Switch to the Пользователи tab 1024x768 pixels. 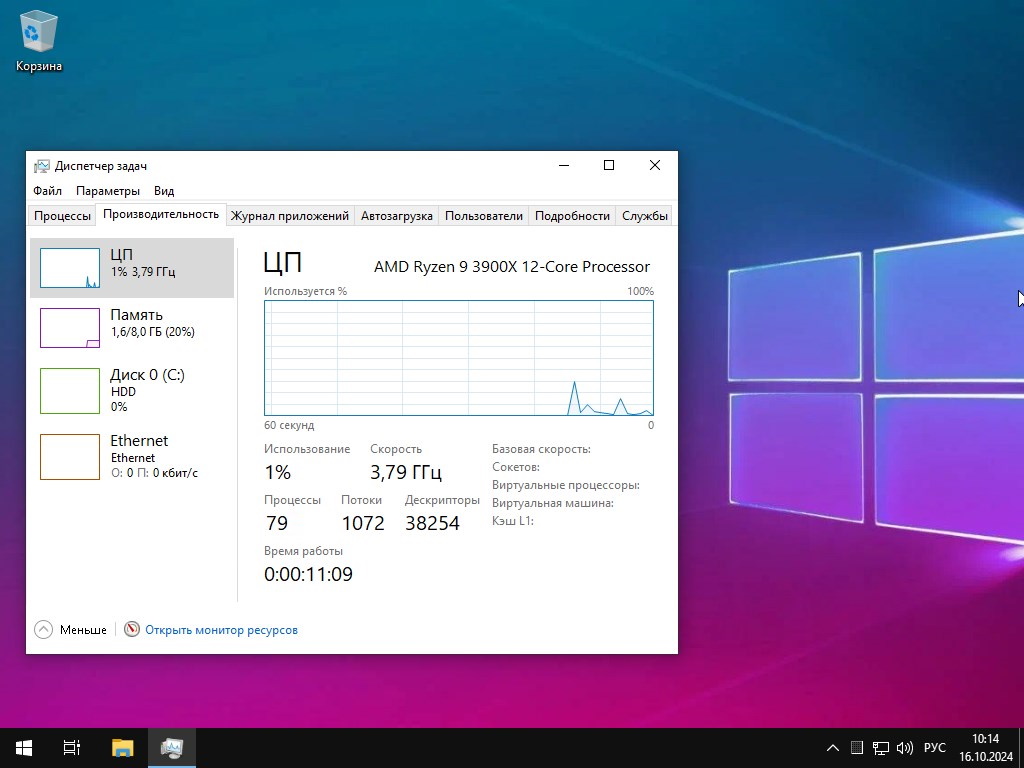(483, 216)
